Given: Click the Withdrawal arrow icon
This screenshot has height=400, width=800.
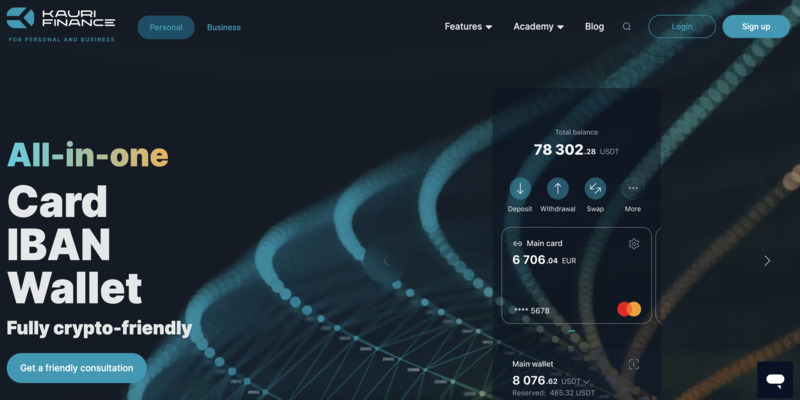Looking at the screenshot, I should (x=558, y=188).
